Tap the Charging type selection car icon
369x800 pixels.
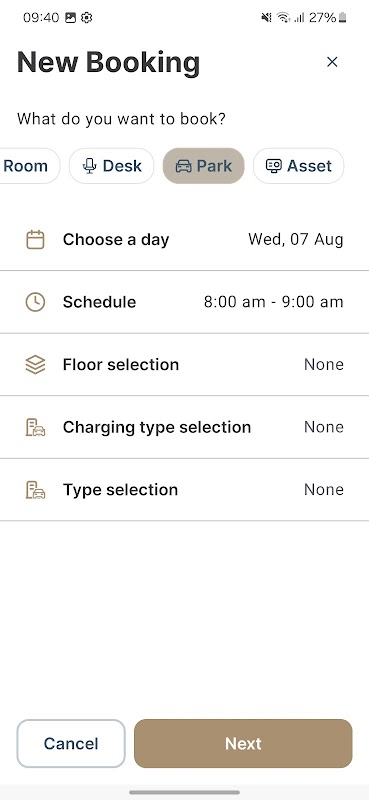(35, 427)
